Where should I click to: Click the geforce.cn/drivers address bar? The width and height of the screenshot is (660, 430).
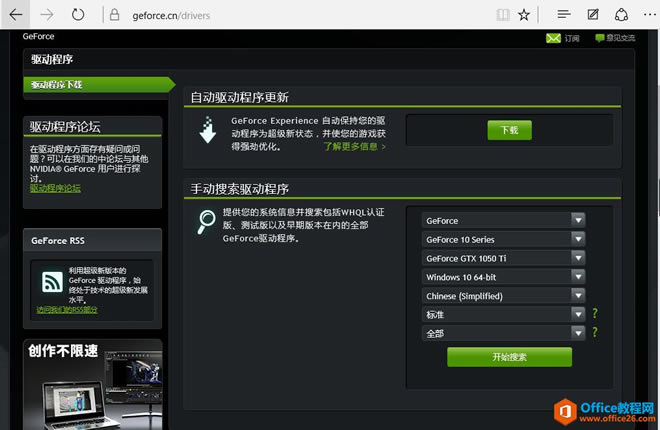(x=171, y=16)
